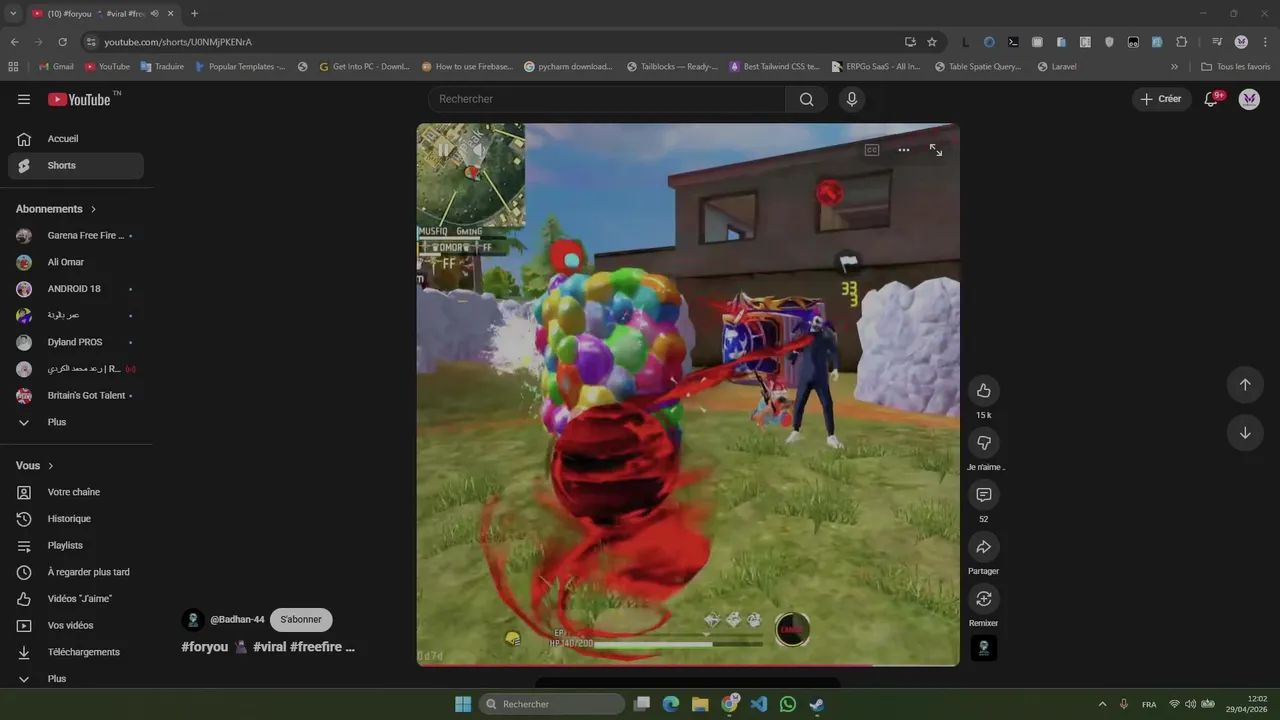1280x720 pixels.
Task: Open the Chrome three-dot menu
Action: pos(1265,42)
